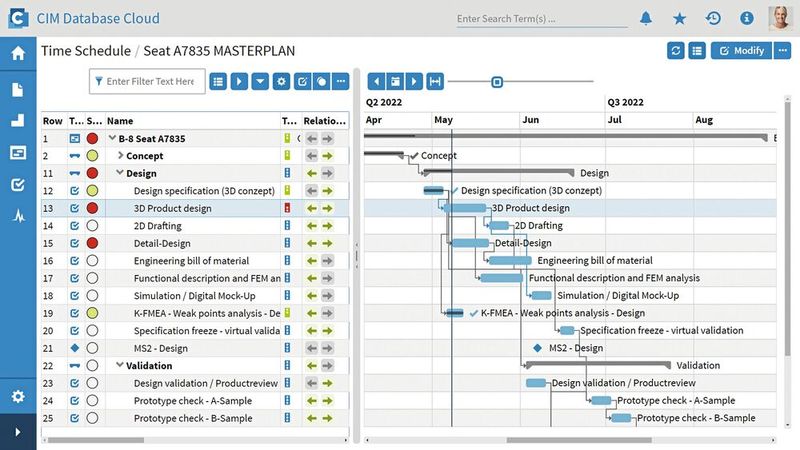Click red traffic light of 3D Product design
This screenshot has height=450, width=800.
pyautogui.click(x=287, y=208)
